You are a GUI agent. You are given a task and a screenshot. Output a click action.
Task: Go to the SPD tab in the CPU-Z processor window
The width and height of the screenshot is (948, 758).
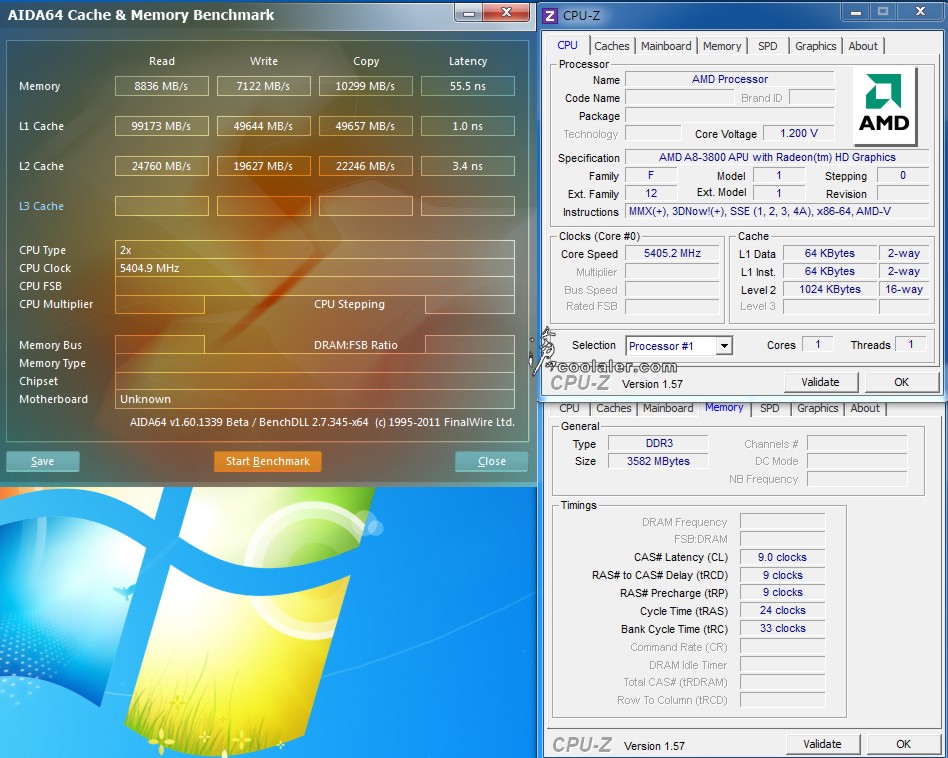[x=768, y=46]
